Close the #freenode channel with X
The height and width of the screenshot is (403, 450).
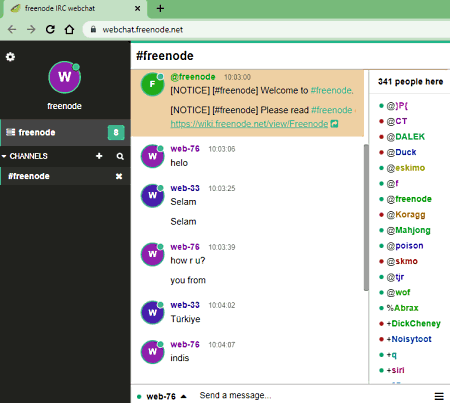coord(119,176)
